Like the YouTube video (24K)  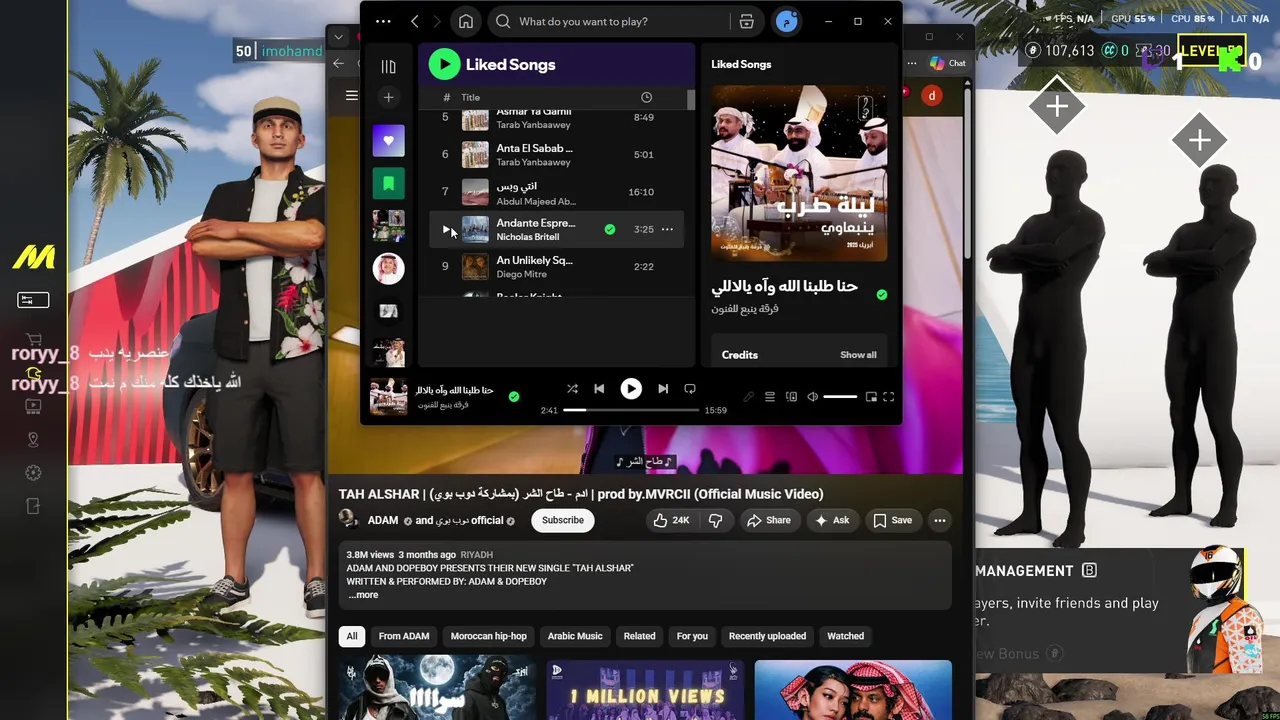pos(671,520)
